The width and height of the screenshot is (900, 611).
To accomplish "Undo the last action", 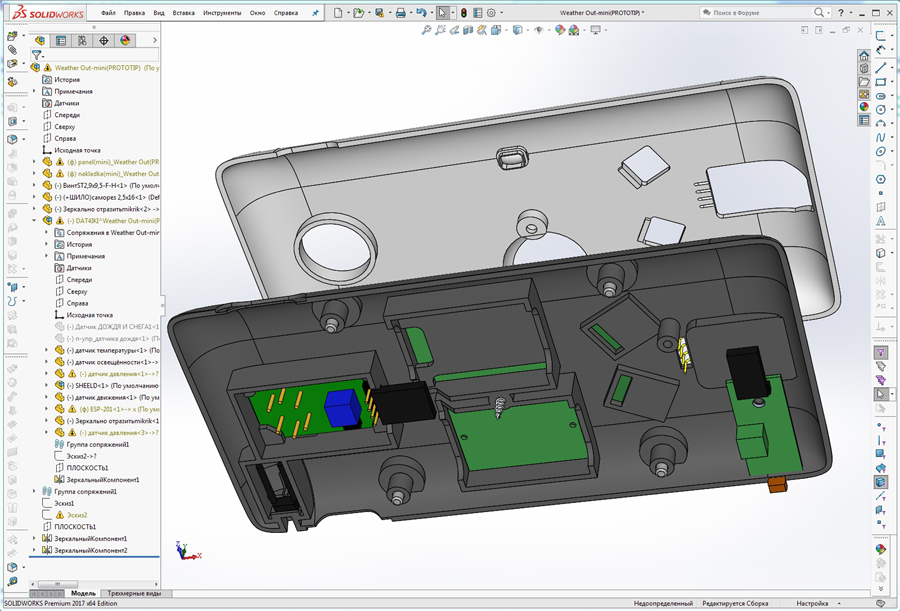I will tap(421, 13).
